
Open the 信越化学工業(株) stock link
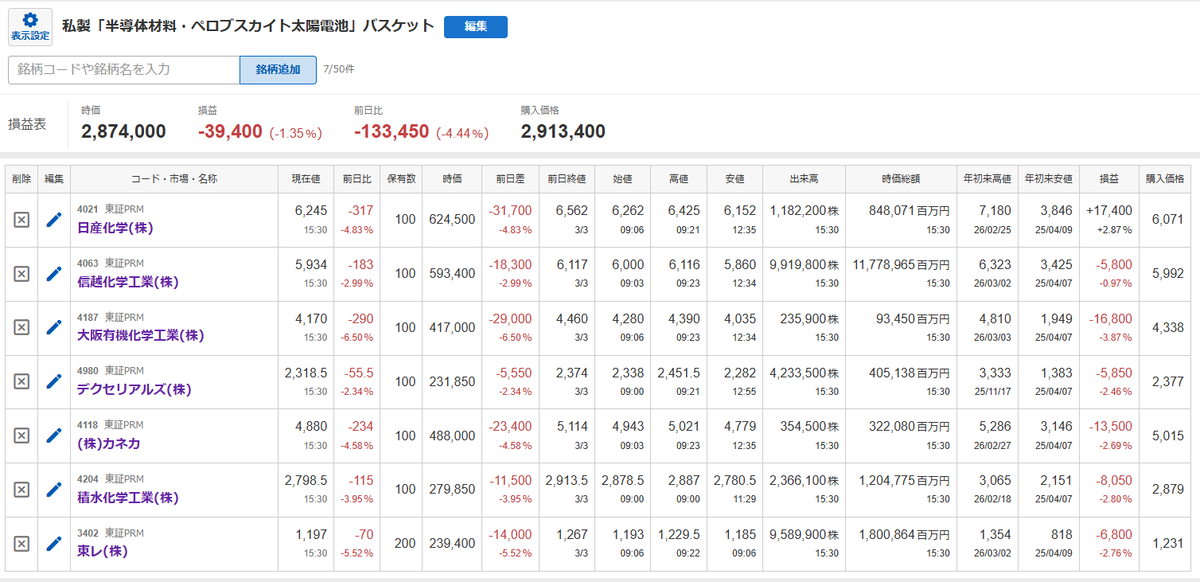click(x=128, y=282)
